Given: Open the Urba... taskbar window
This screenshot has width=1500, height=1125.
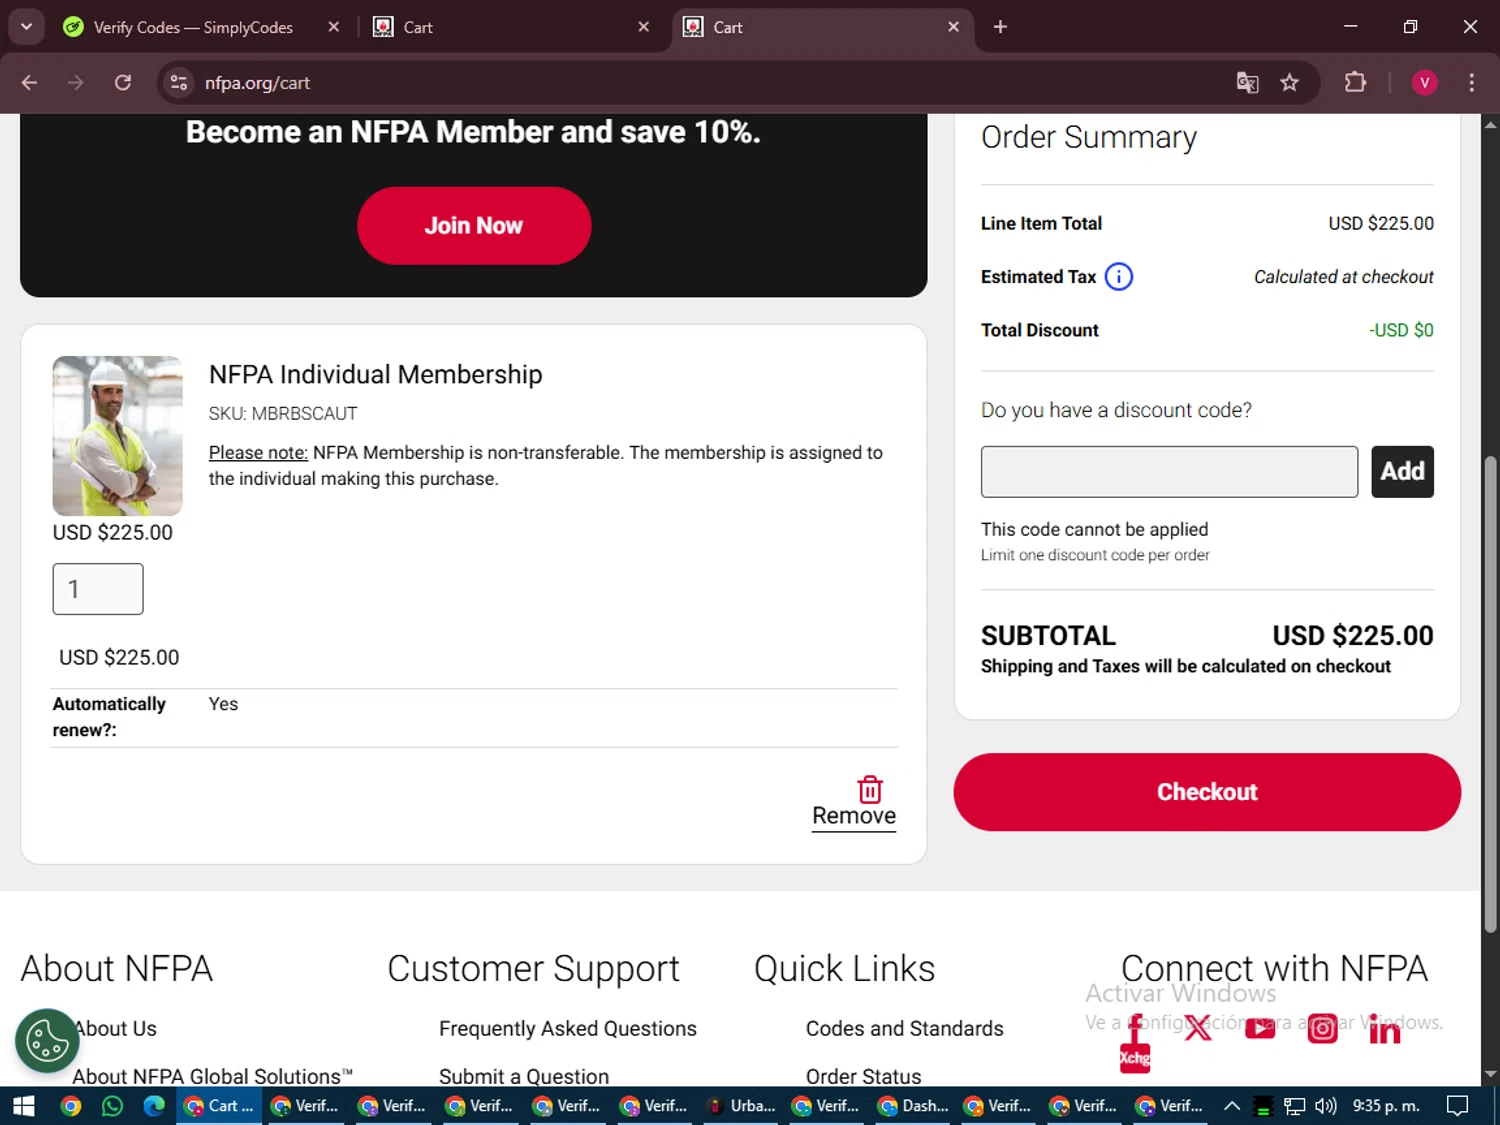Looking at the screenshot, I should 741,1106.
